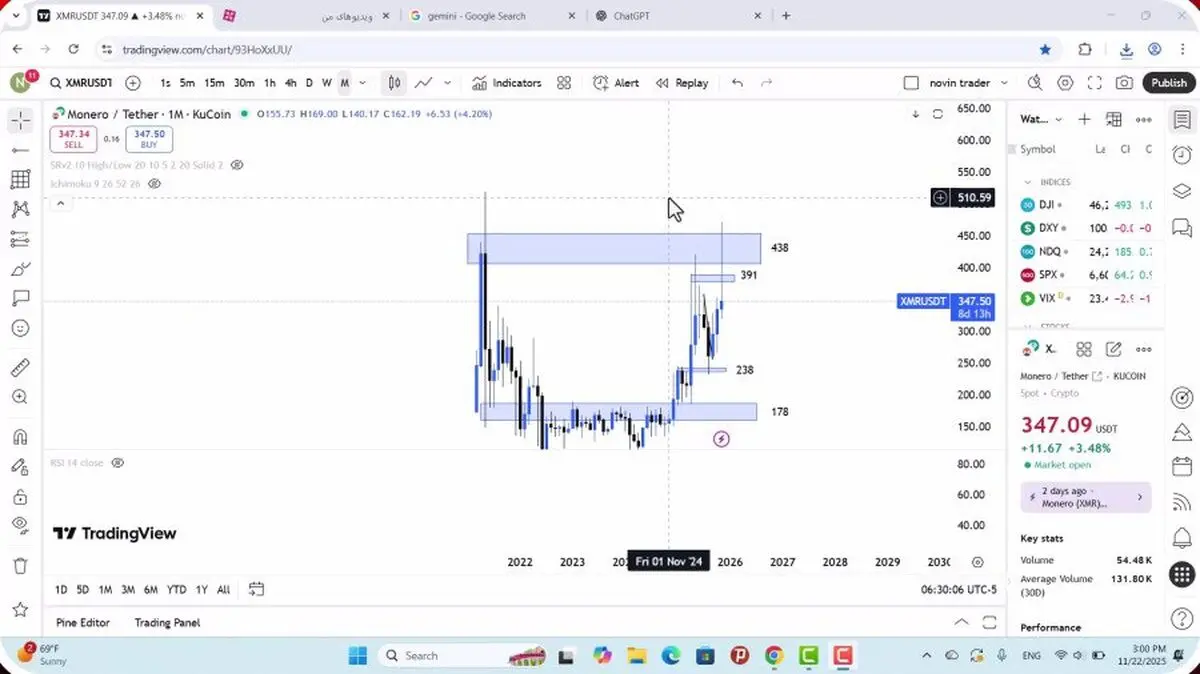Select the crosshair cursor tool
Screen dimensions: 1200x674
(x=20, y=121)
